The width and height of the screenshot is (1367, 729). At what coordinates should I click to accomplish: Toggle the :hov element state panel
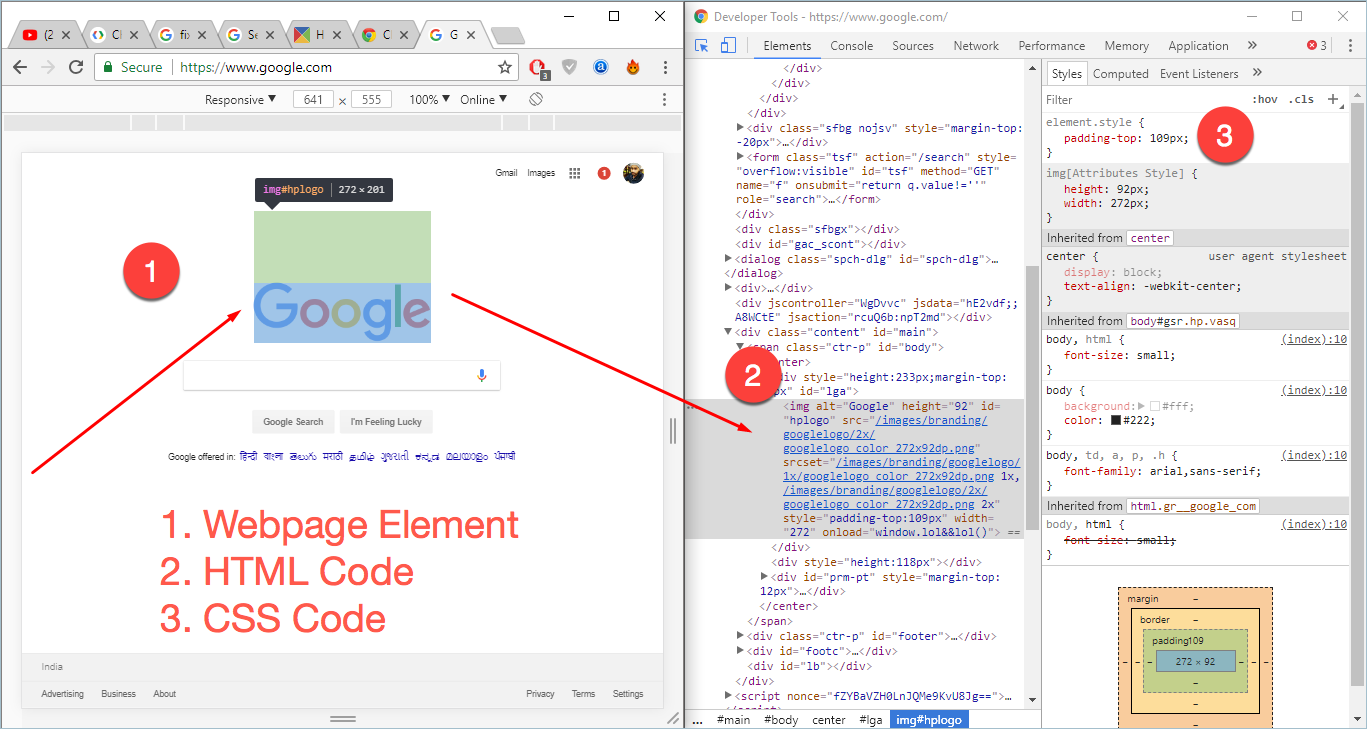(1264, 99)
